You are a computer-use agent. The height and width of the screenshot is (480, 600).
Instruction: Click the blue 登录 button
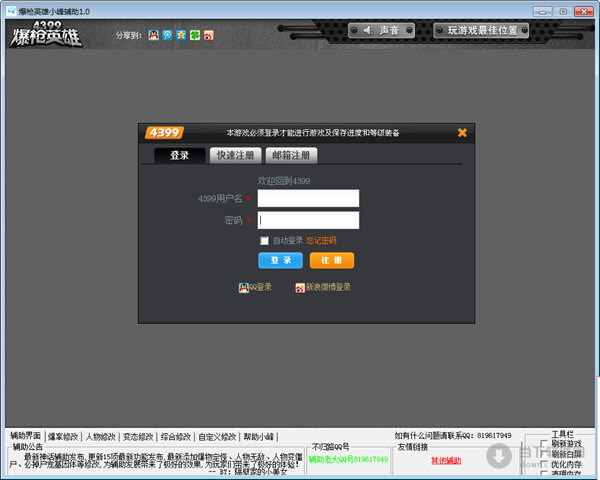click(x=280, y=260)
